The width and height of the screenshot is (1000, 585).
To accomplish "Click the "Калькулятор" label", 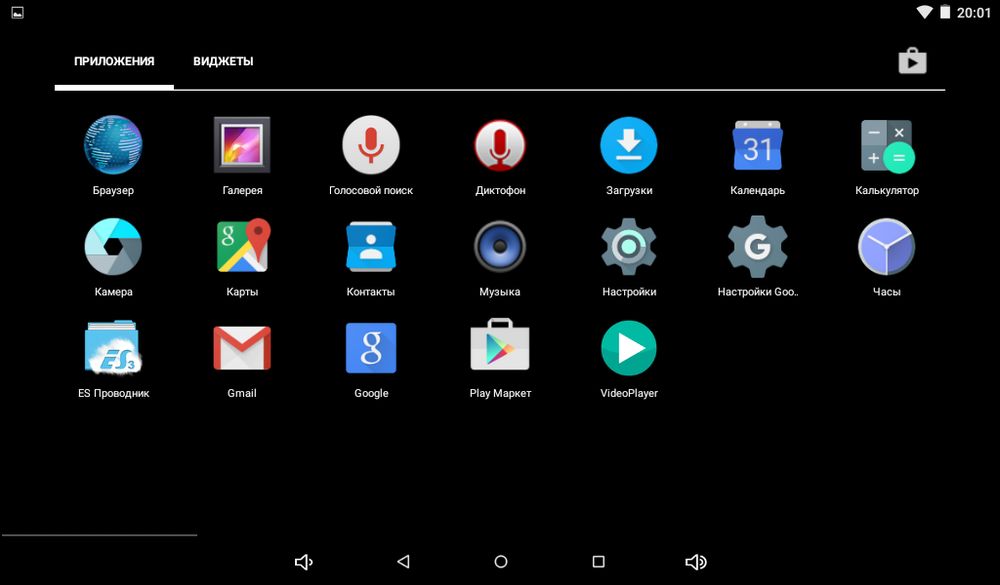I will pos(887,190).
